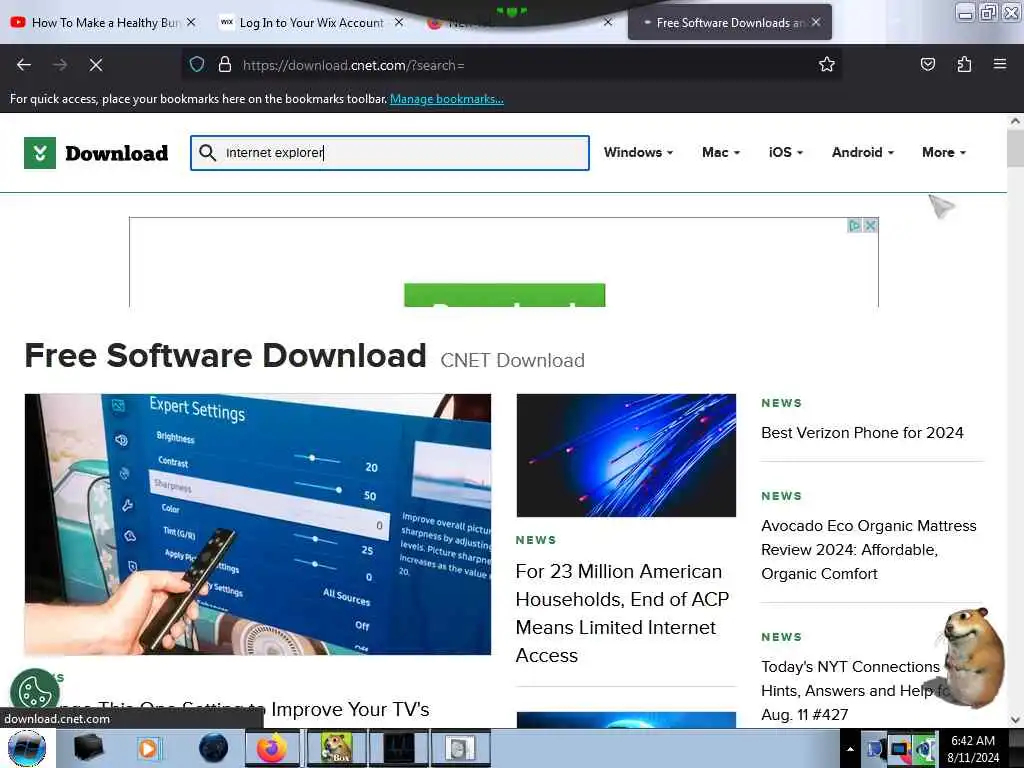Expand the Mac dropdown menu

coord(721,152)
